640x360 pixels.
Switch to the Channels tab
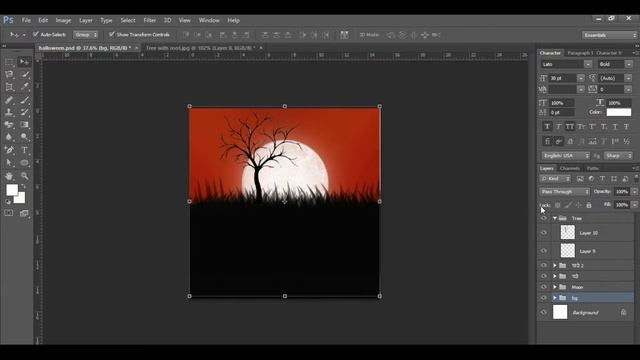570,168
